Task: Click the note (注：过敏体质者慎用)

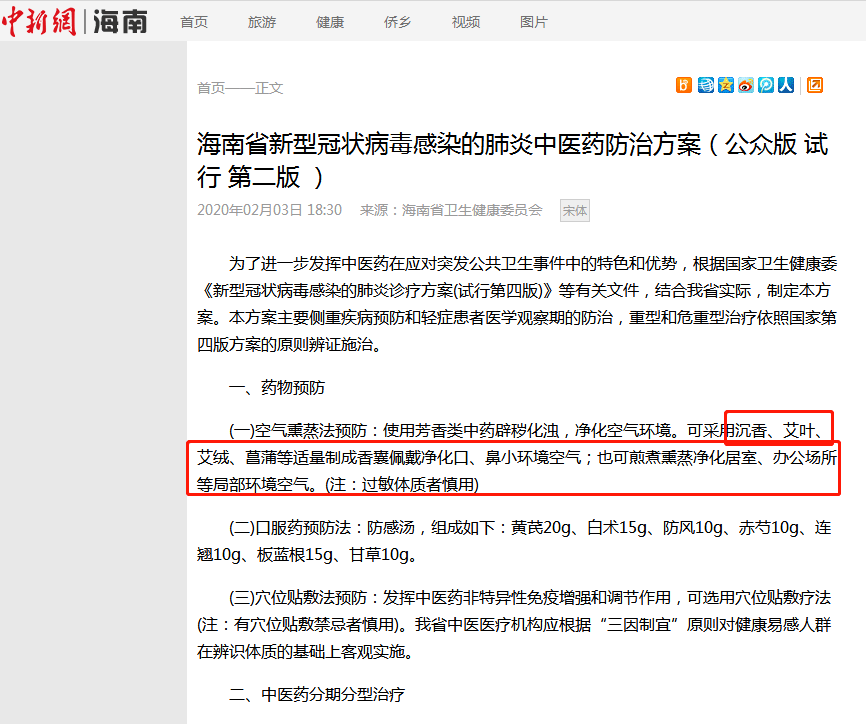Action: point(402,484)
